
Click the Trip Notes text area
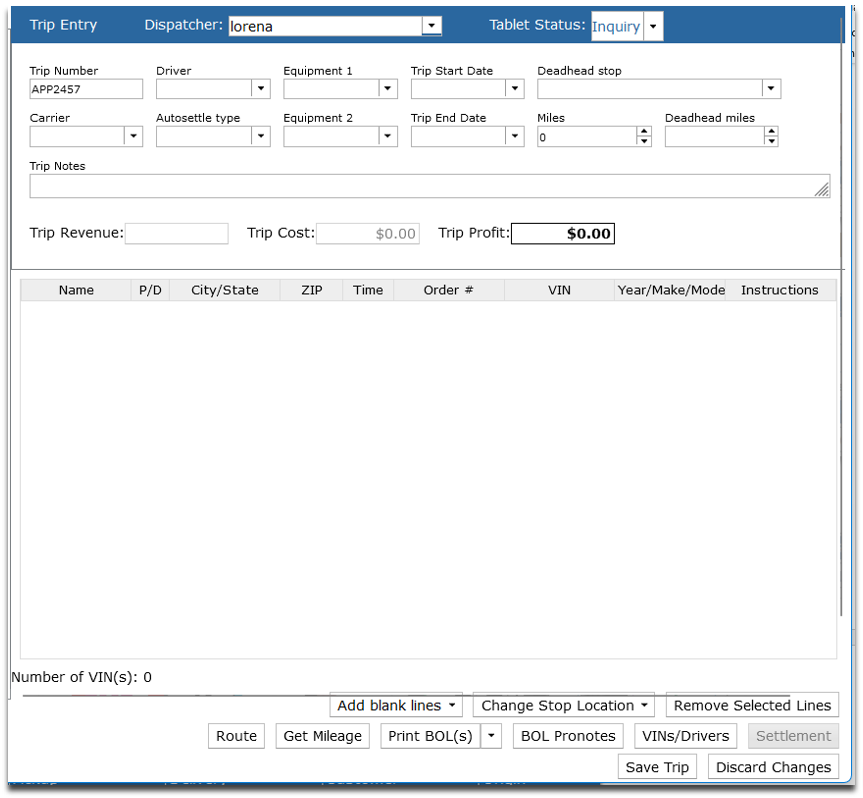tap(429, 186)
